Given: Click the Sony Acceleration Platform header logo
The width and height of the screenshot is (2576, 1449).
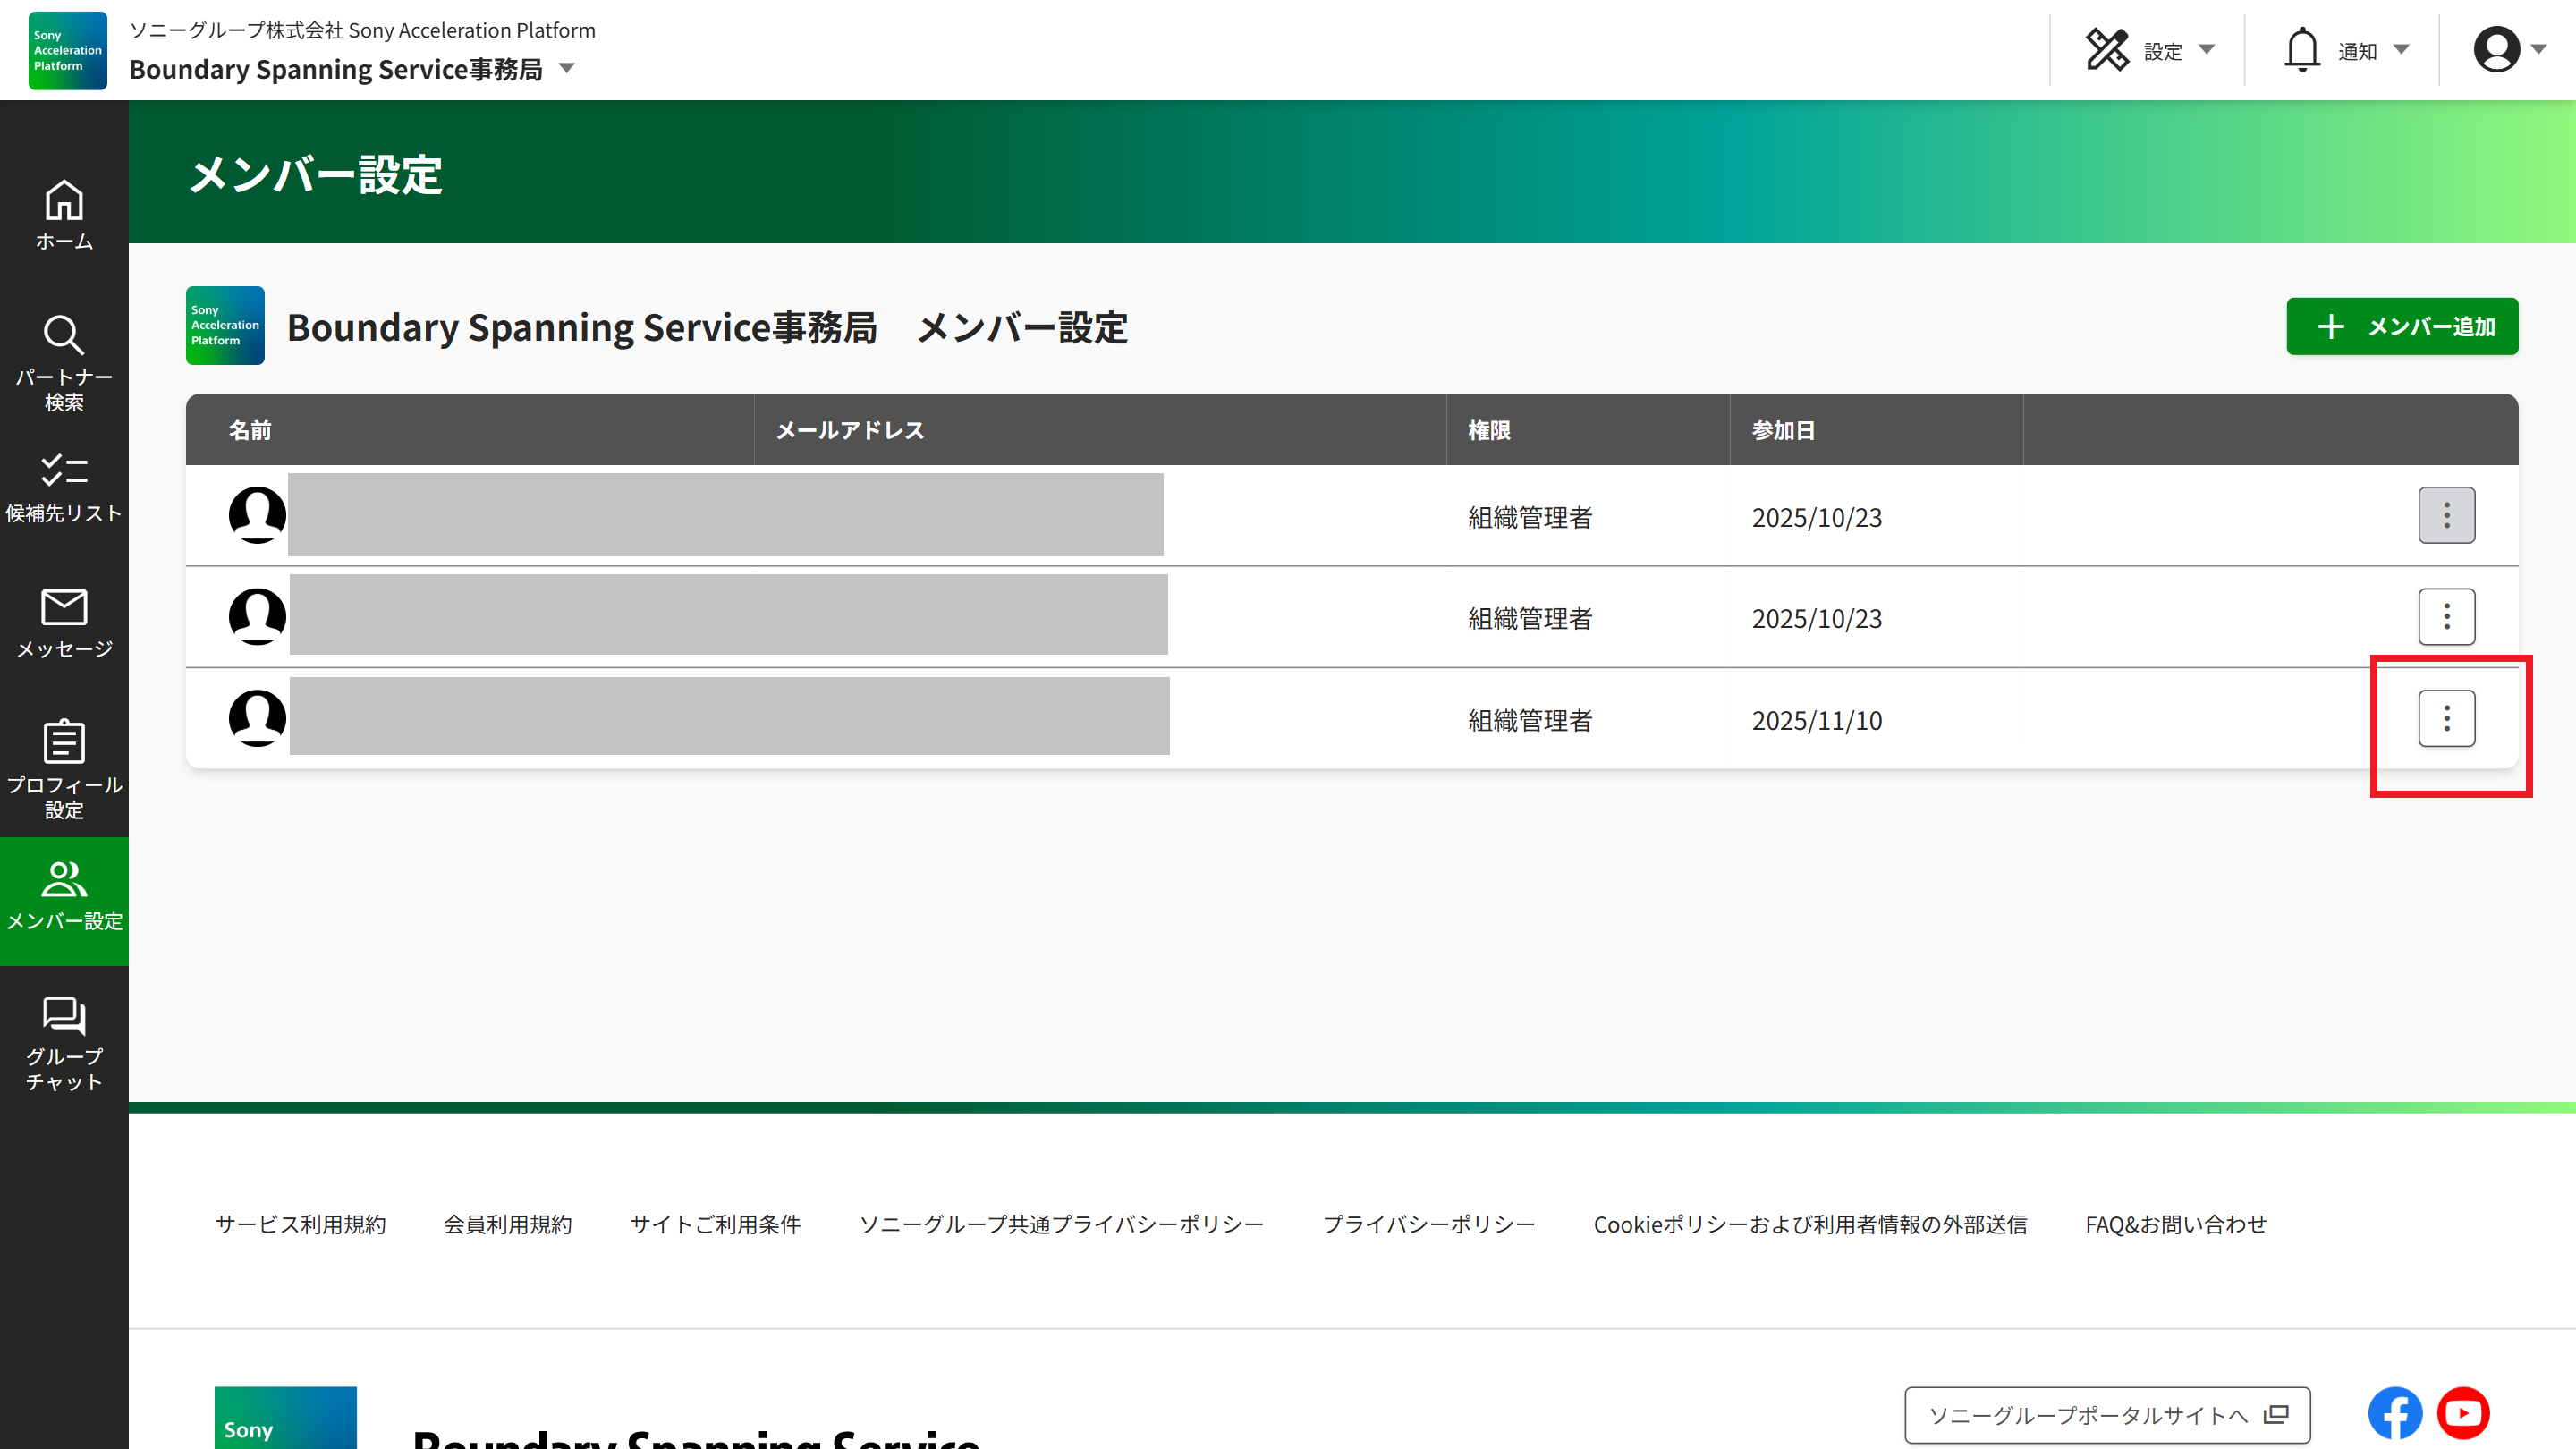Looking at the screenshot, I should [x=67, y=50].
